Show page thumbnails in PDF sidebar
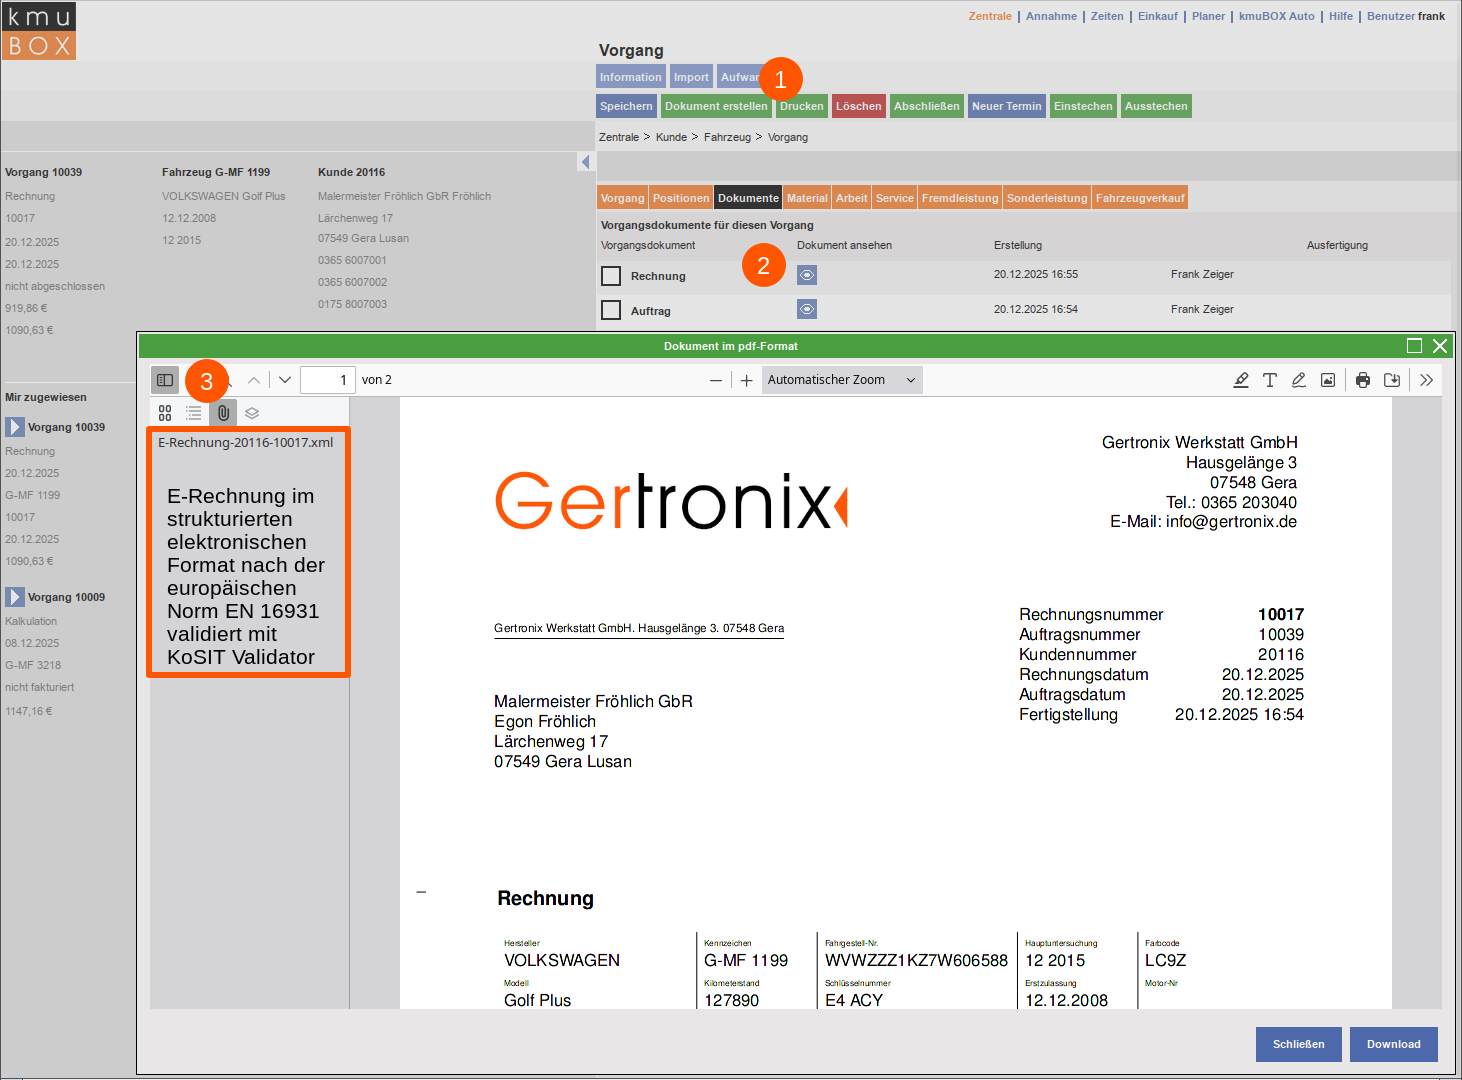 coord(165,413)
